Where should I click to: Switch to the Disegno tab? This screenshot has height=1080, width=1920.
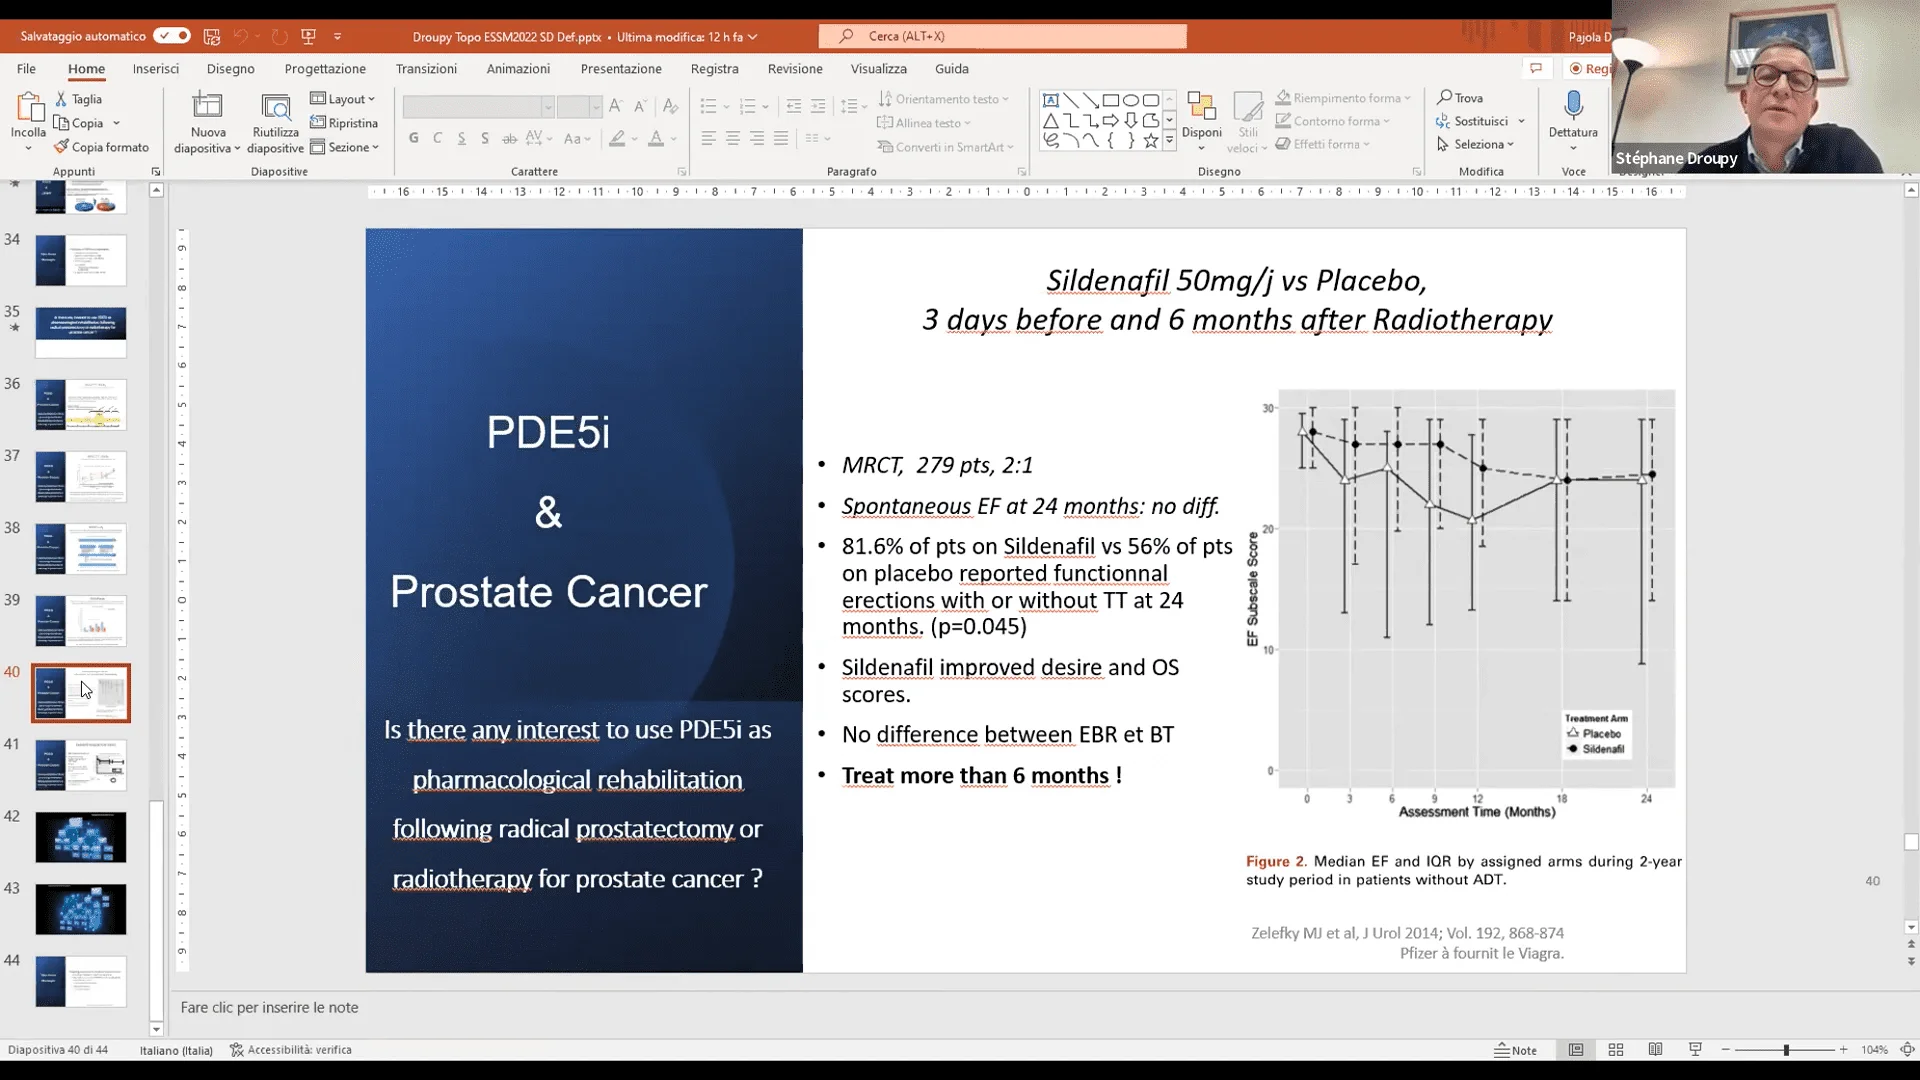[x=231, y=68]
